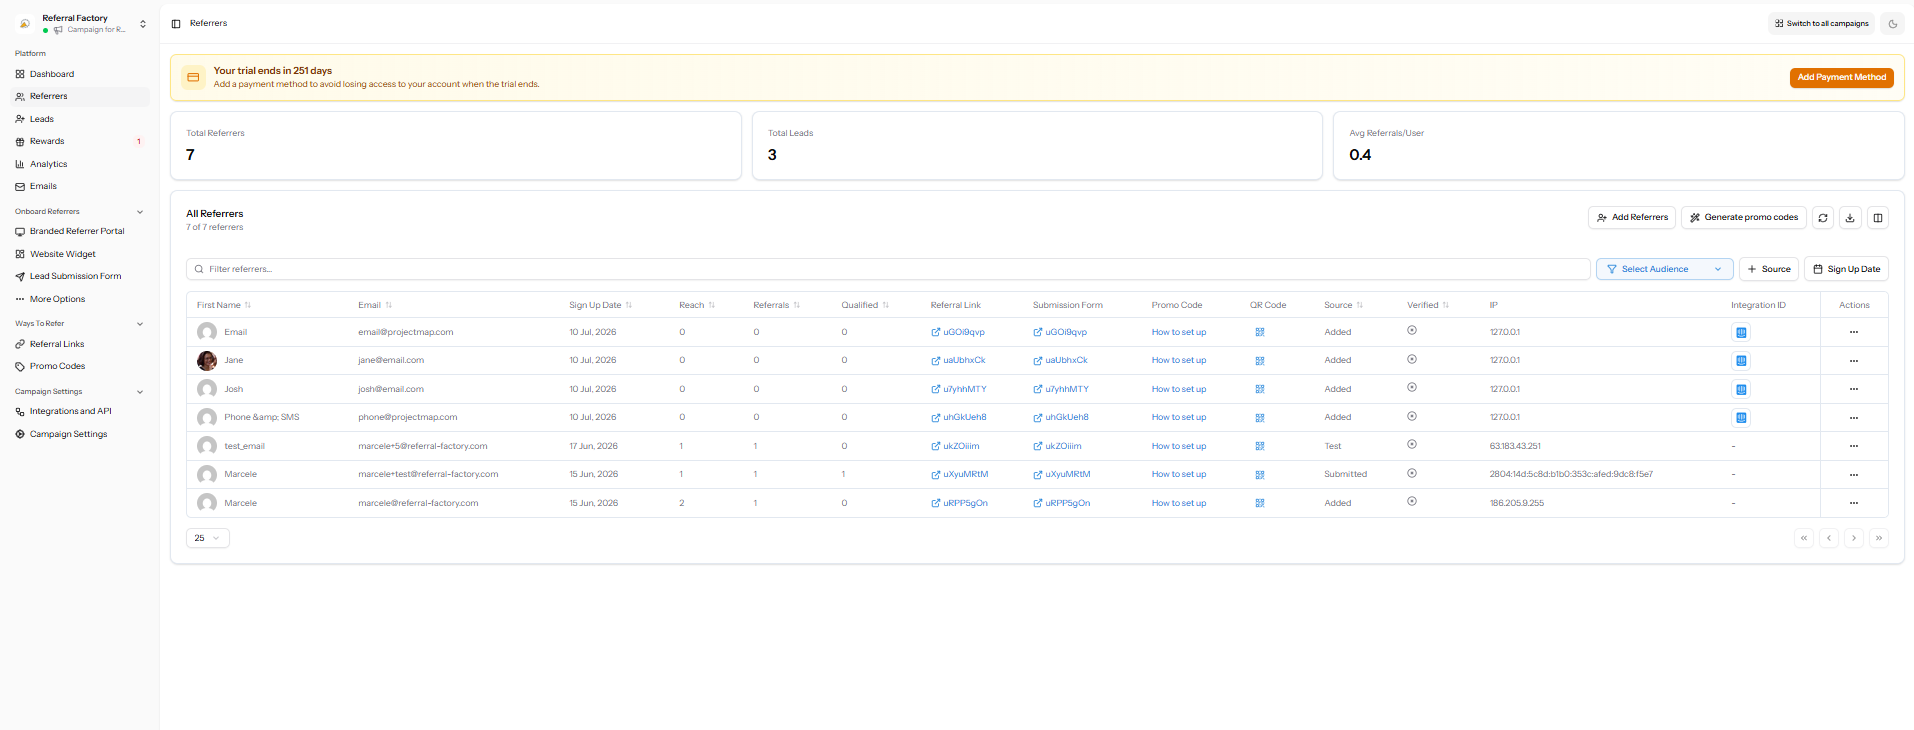The image size is (1914, 730).
Task: Click Add Referrers button
Action: point(1632,218)
